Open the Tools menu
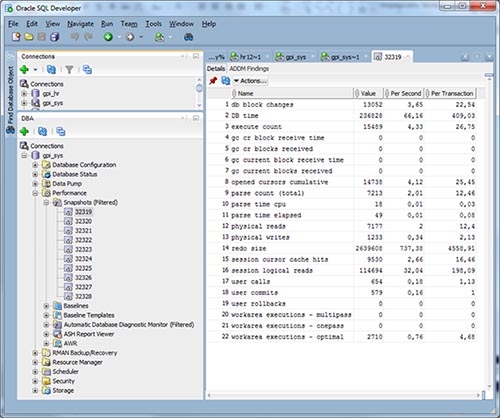 pyautogui.click(x=153, y=24)
